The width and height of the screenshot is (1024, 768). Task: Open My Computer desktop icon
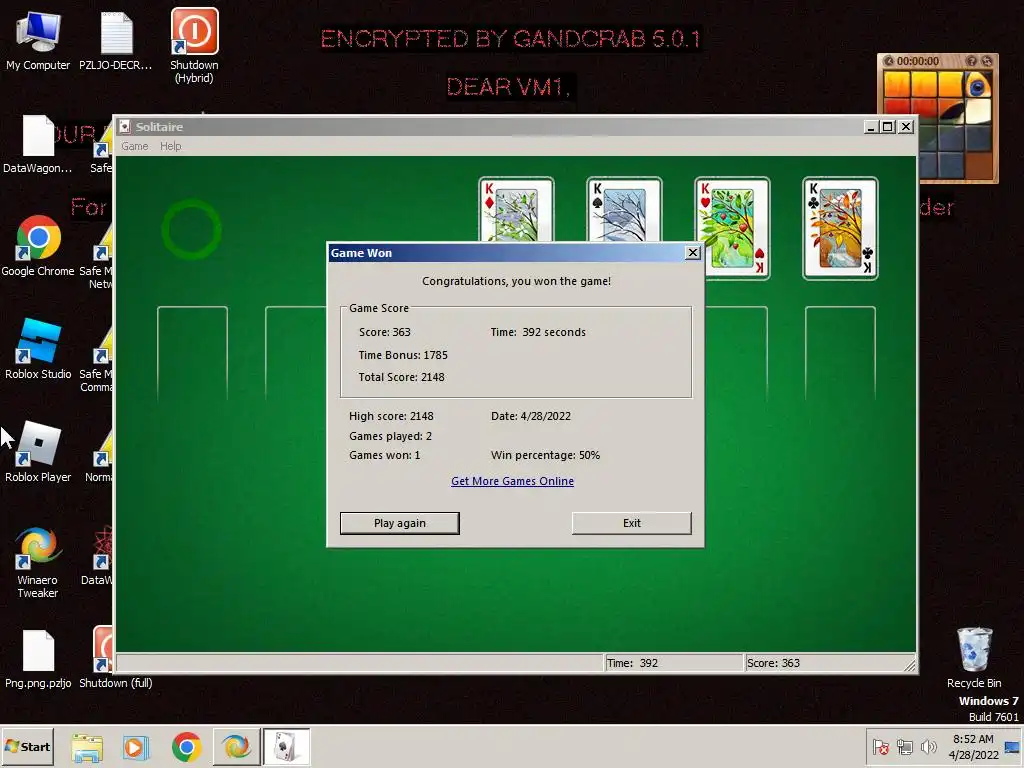pyautogui.click(x=38, y=39)
